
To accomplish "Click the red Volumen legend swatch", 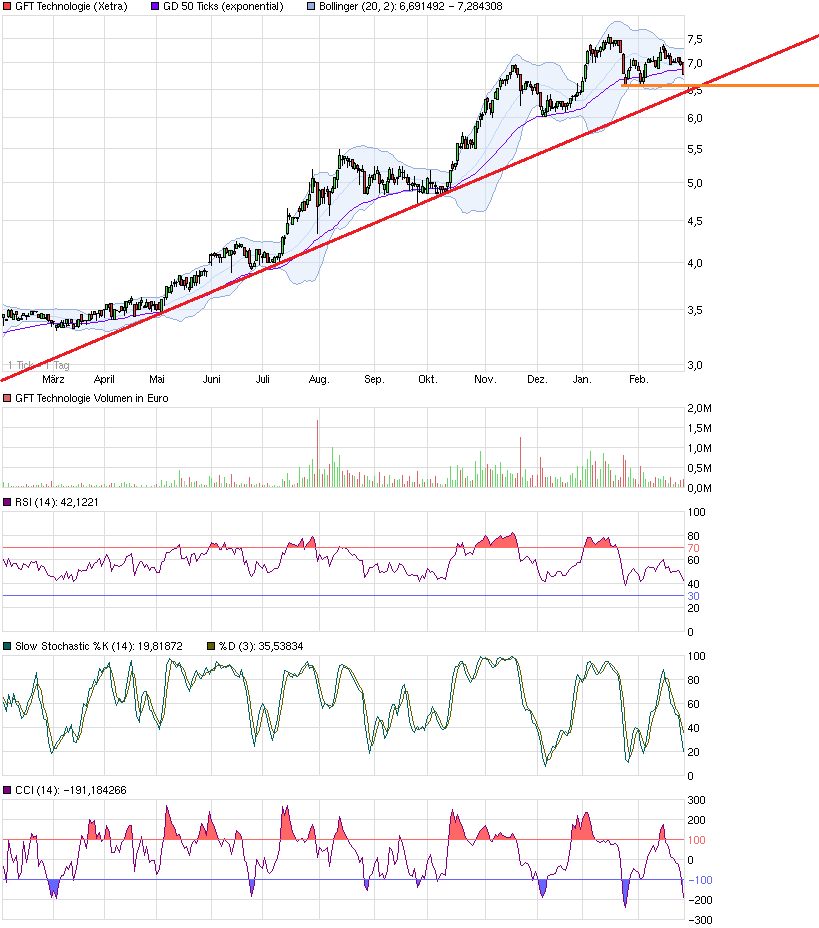I will (x=7, y=398).
